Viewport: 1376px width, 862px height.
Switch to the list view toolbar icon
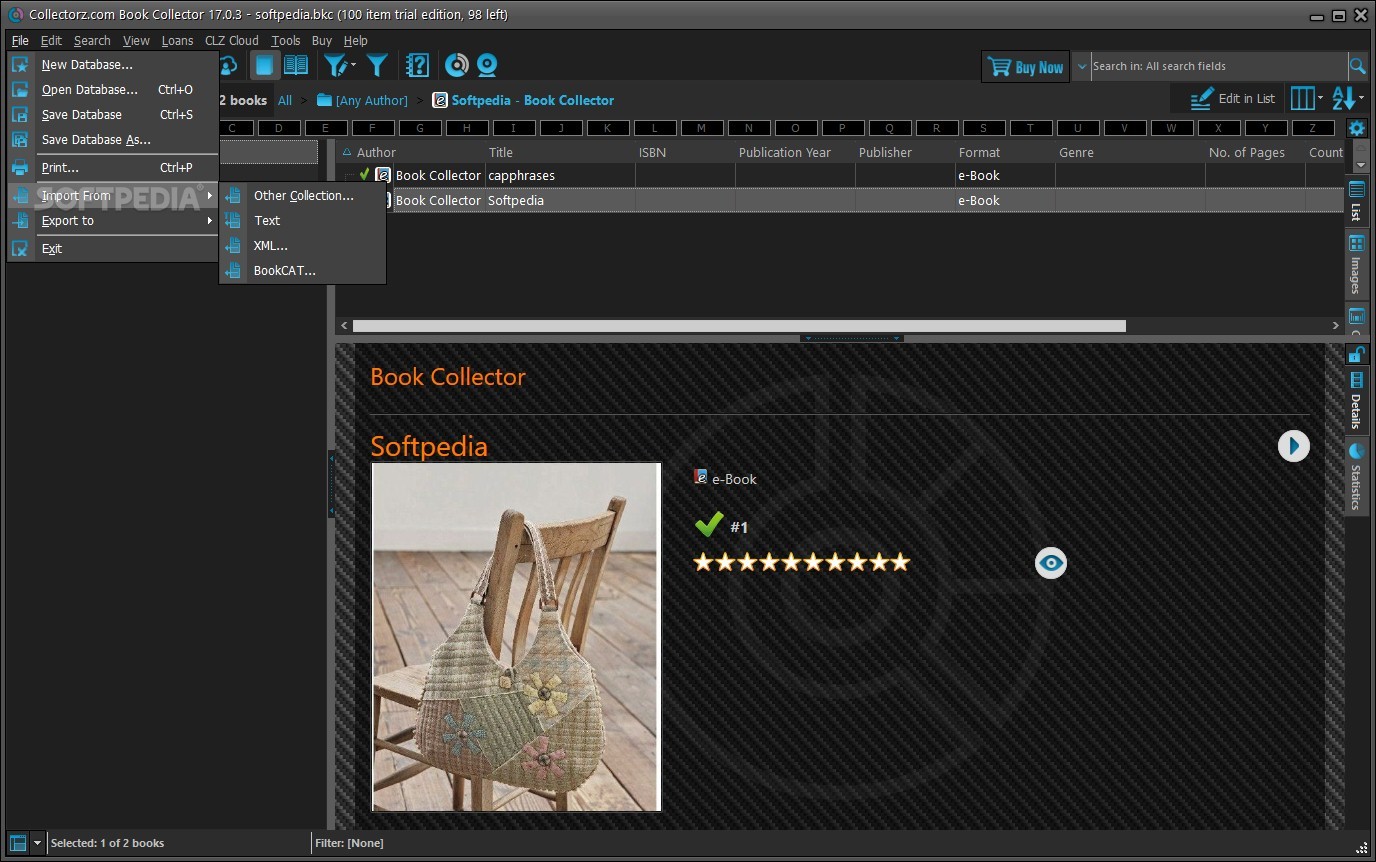coord(263,65)
